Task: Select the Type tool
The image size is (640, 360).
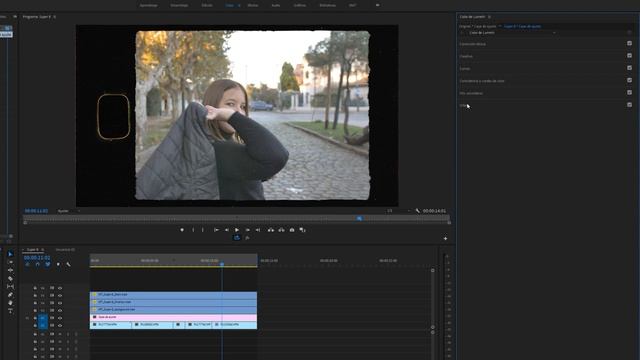Action: (x=10, y=311)
